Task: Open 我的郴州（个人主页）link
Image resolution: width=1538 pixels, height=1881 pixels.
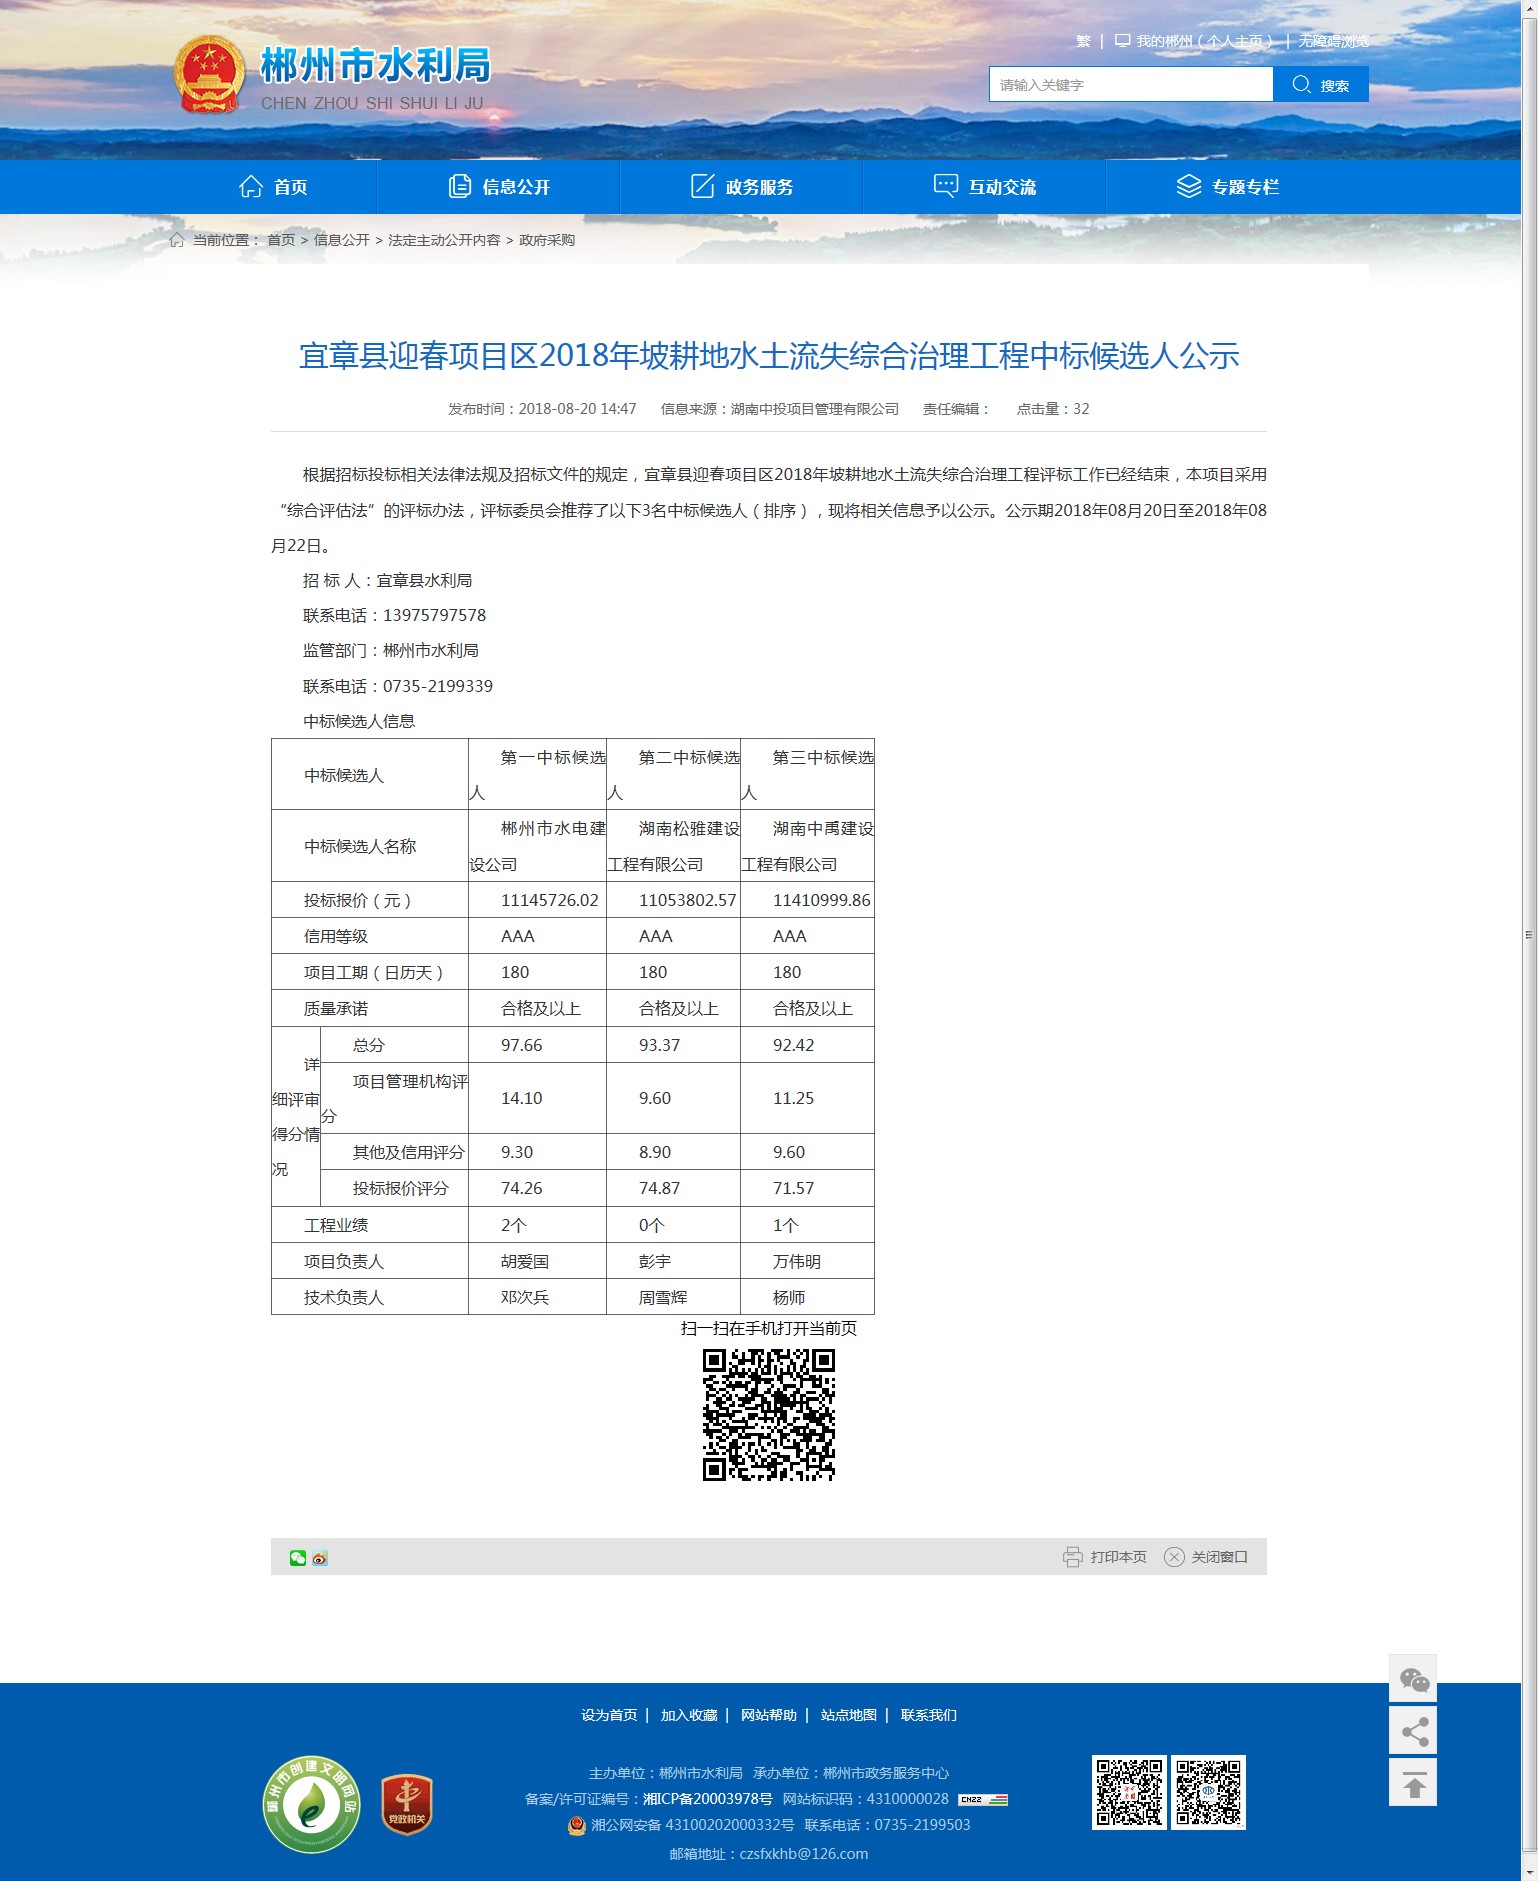Action: (1204, 41)
